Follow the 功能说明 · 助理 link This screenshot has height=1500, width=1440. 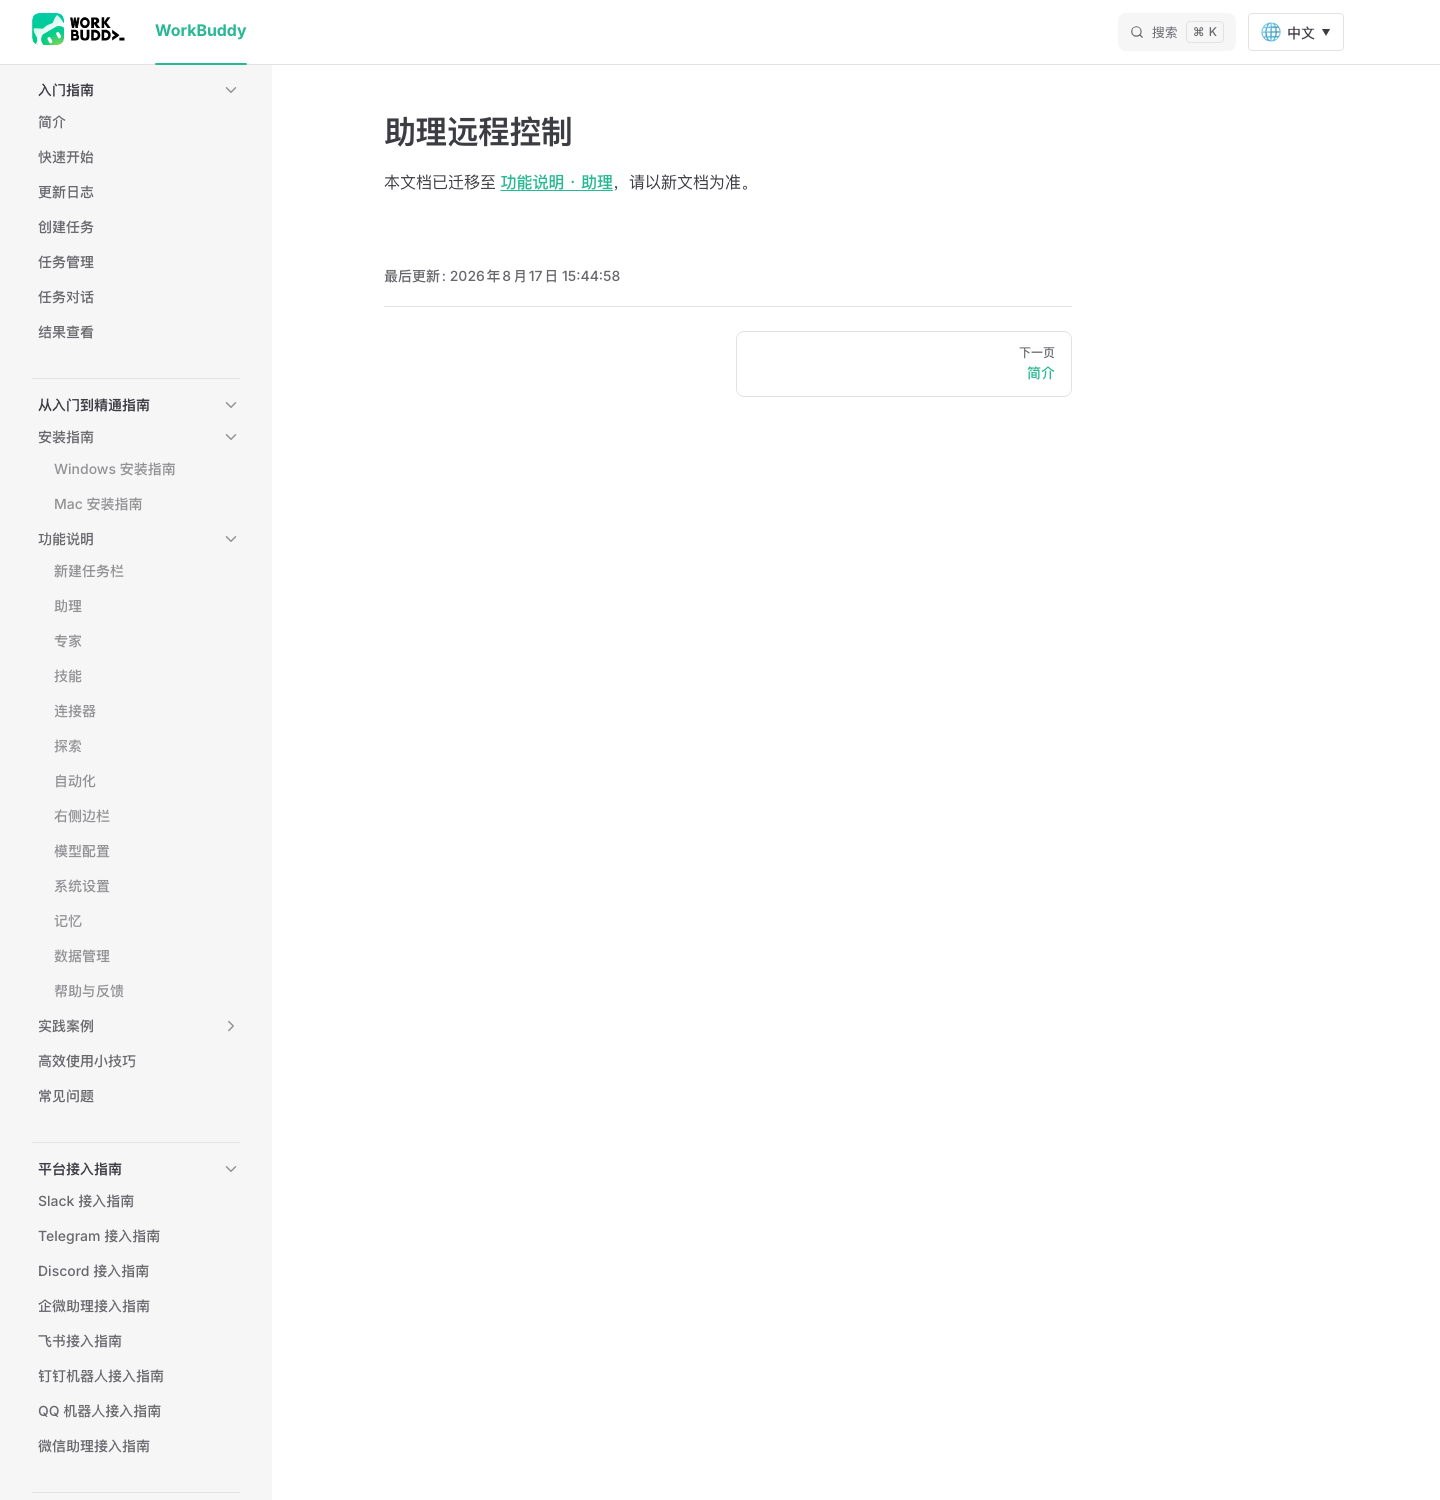(x=557, y=182)
